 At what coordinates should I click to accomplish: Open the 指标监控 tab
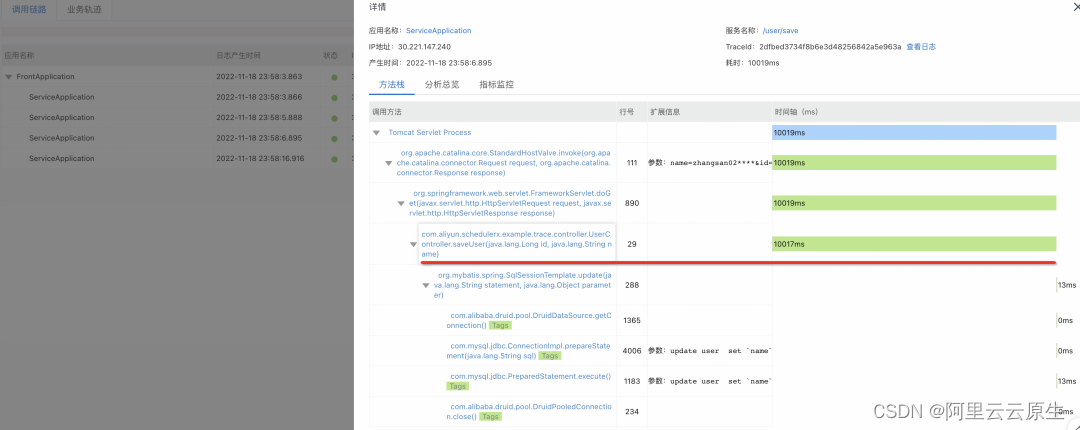tap(497, 85)
